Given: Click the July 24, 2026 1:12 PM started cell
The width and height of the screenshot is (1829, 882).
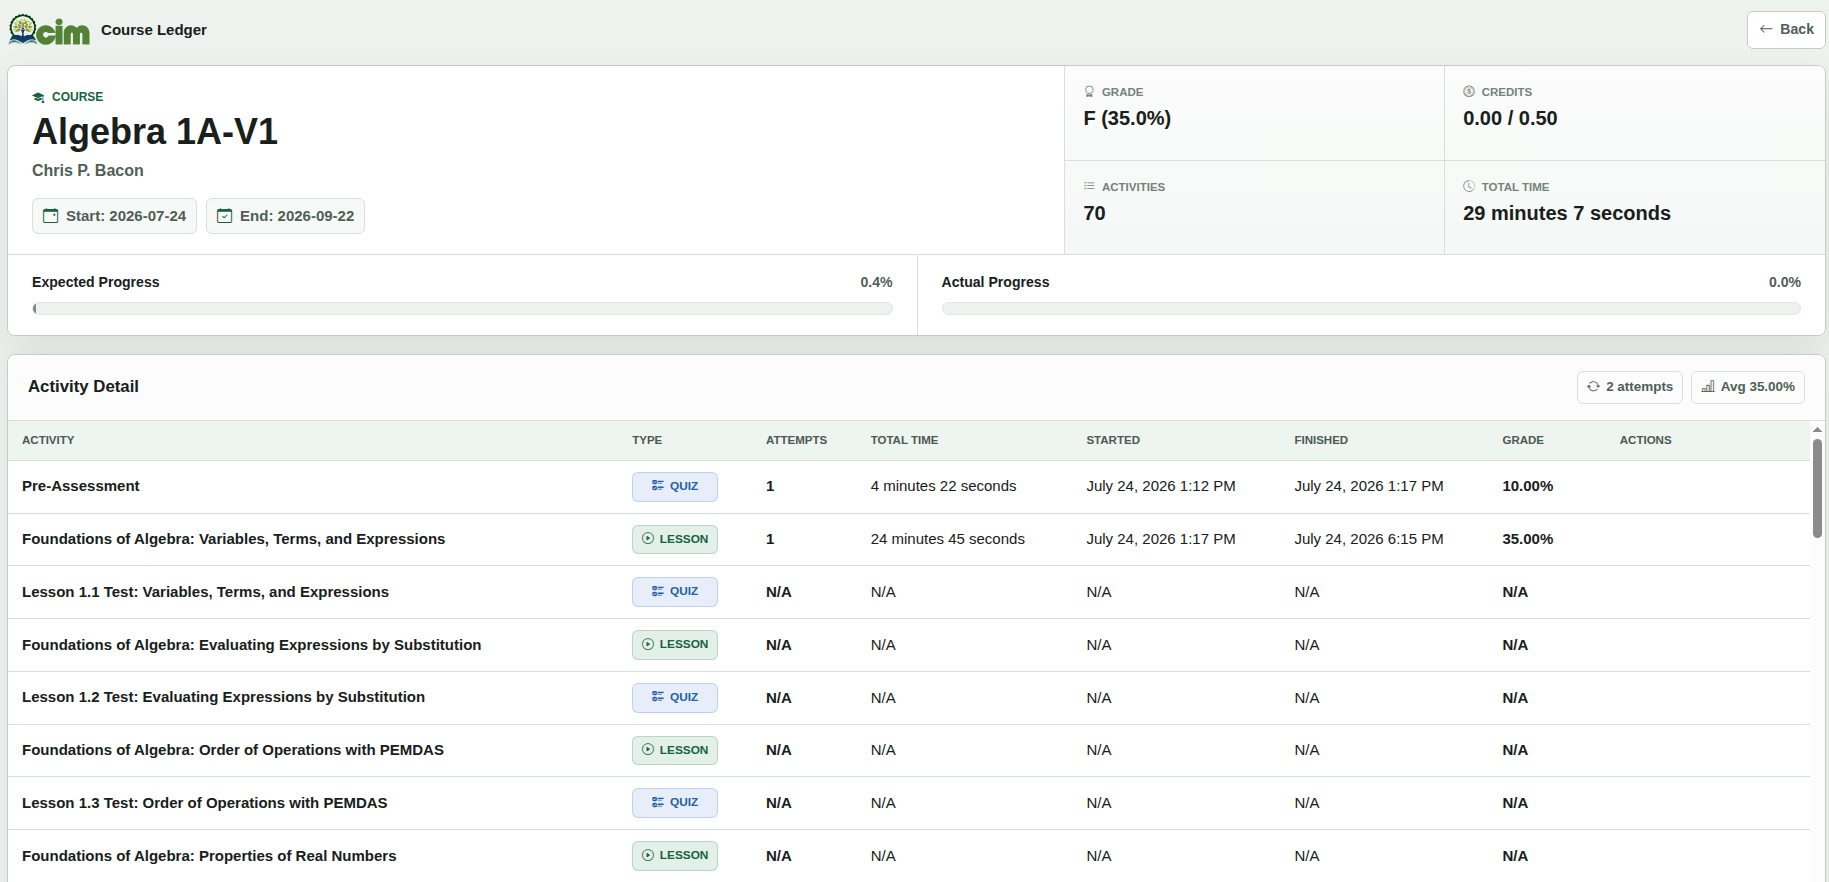Looking at the screenshot, I should click(1161, 486).
